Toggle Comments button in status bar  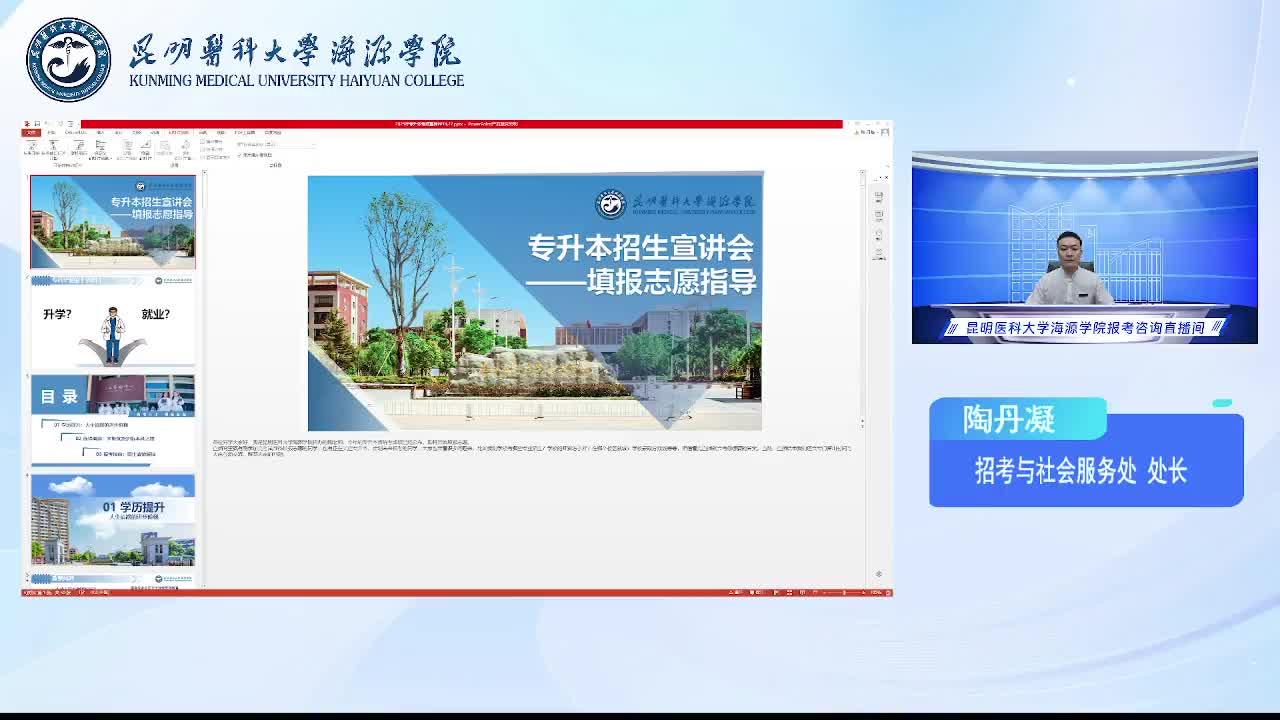[x=757, y=593]
